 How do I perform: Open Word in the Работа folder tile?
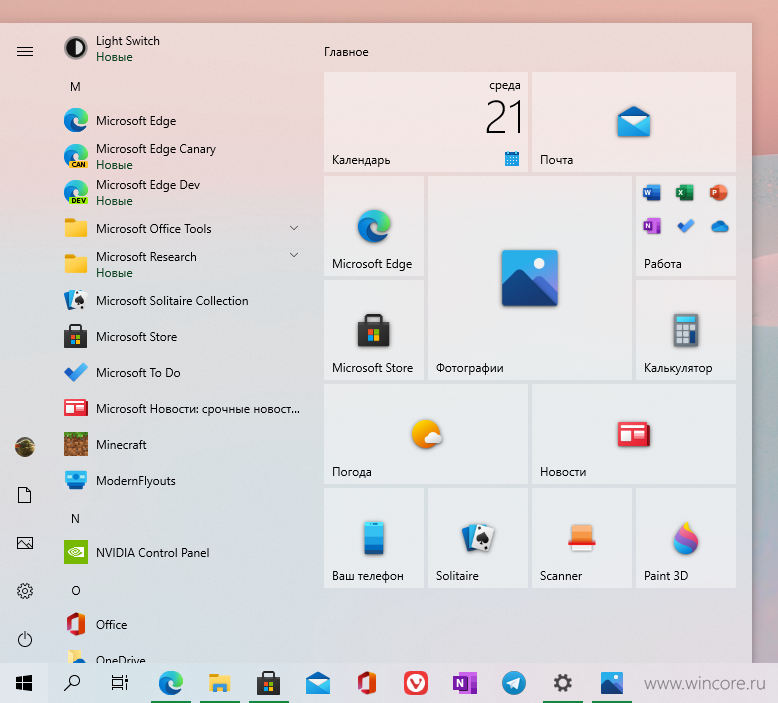(x=651, y=192)
